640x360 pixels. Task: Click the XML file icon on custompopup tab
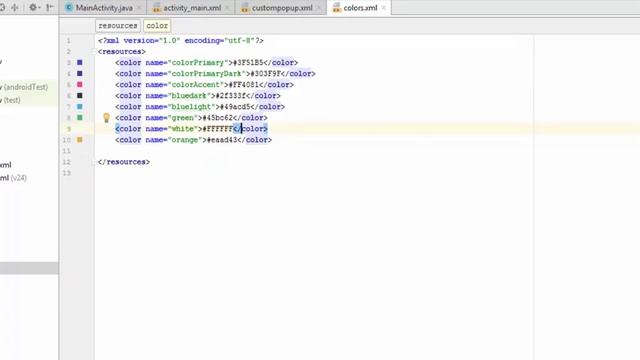click(x=245, y=8)
